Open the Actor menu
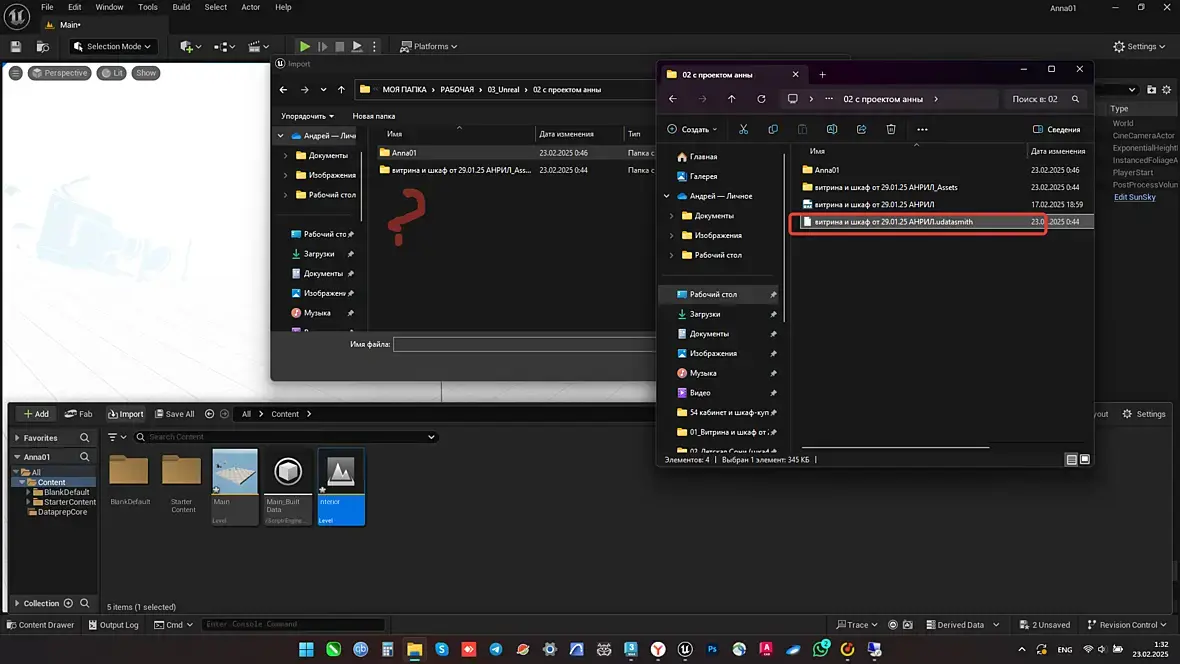 click(250, 7)
